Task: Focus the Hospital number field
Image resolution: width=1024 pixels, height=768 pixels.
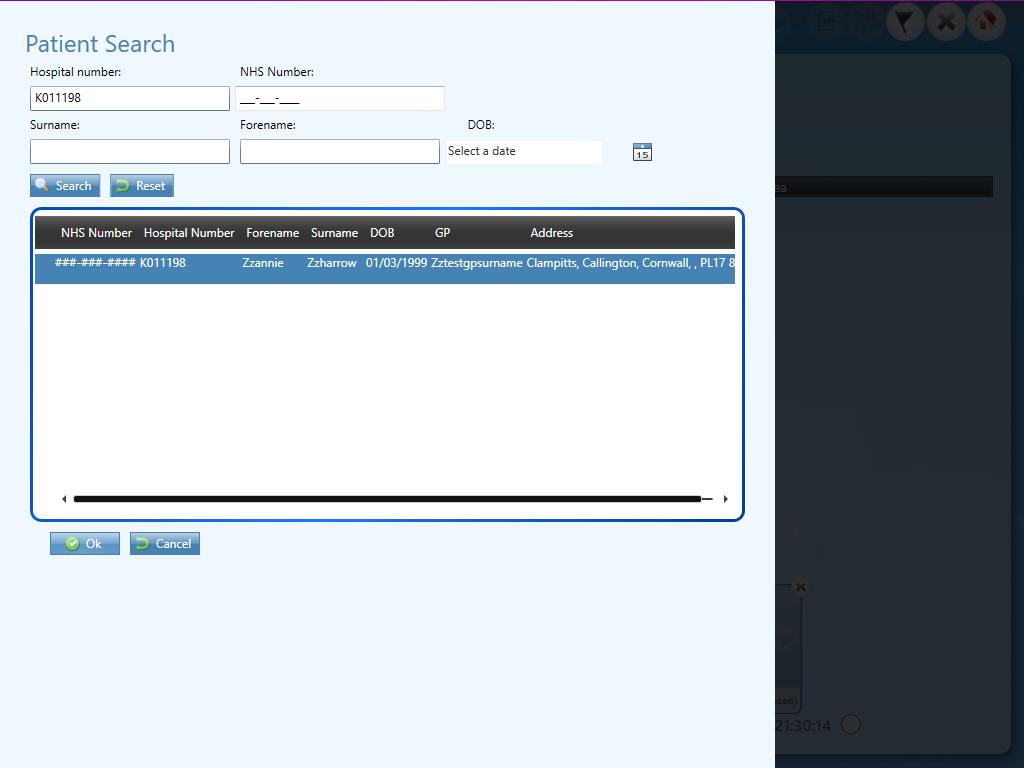Action: (130, 98)
